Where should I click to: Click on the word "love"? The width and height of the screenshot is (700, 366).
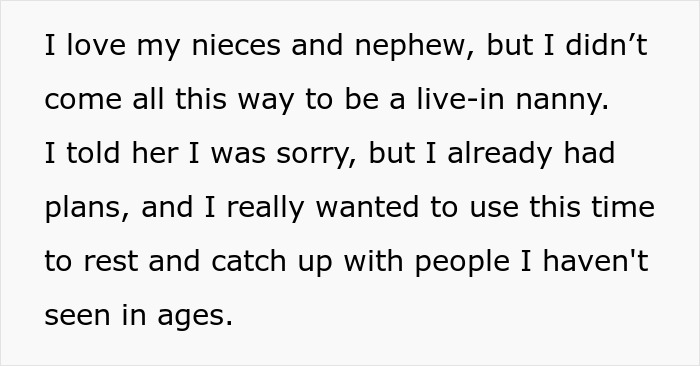(x=96, y=46)
